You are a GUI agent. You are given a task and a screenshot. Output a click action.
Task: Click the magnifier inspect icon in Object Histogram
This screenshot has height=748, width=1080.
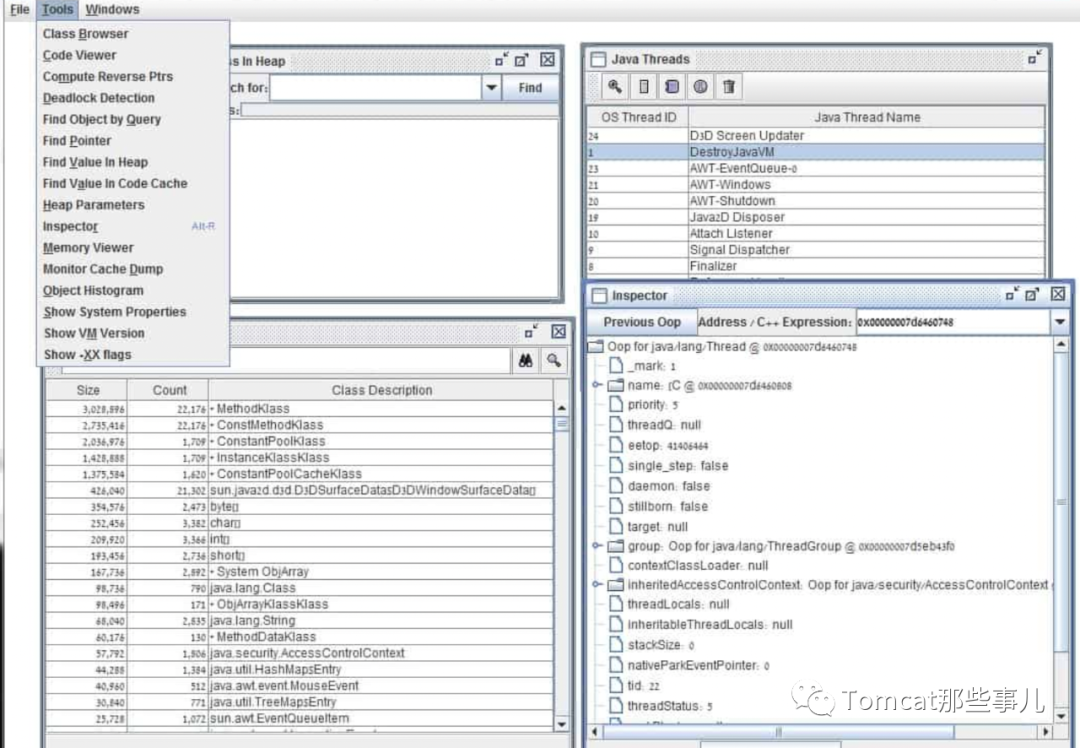click(554, 360)
